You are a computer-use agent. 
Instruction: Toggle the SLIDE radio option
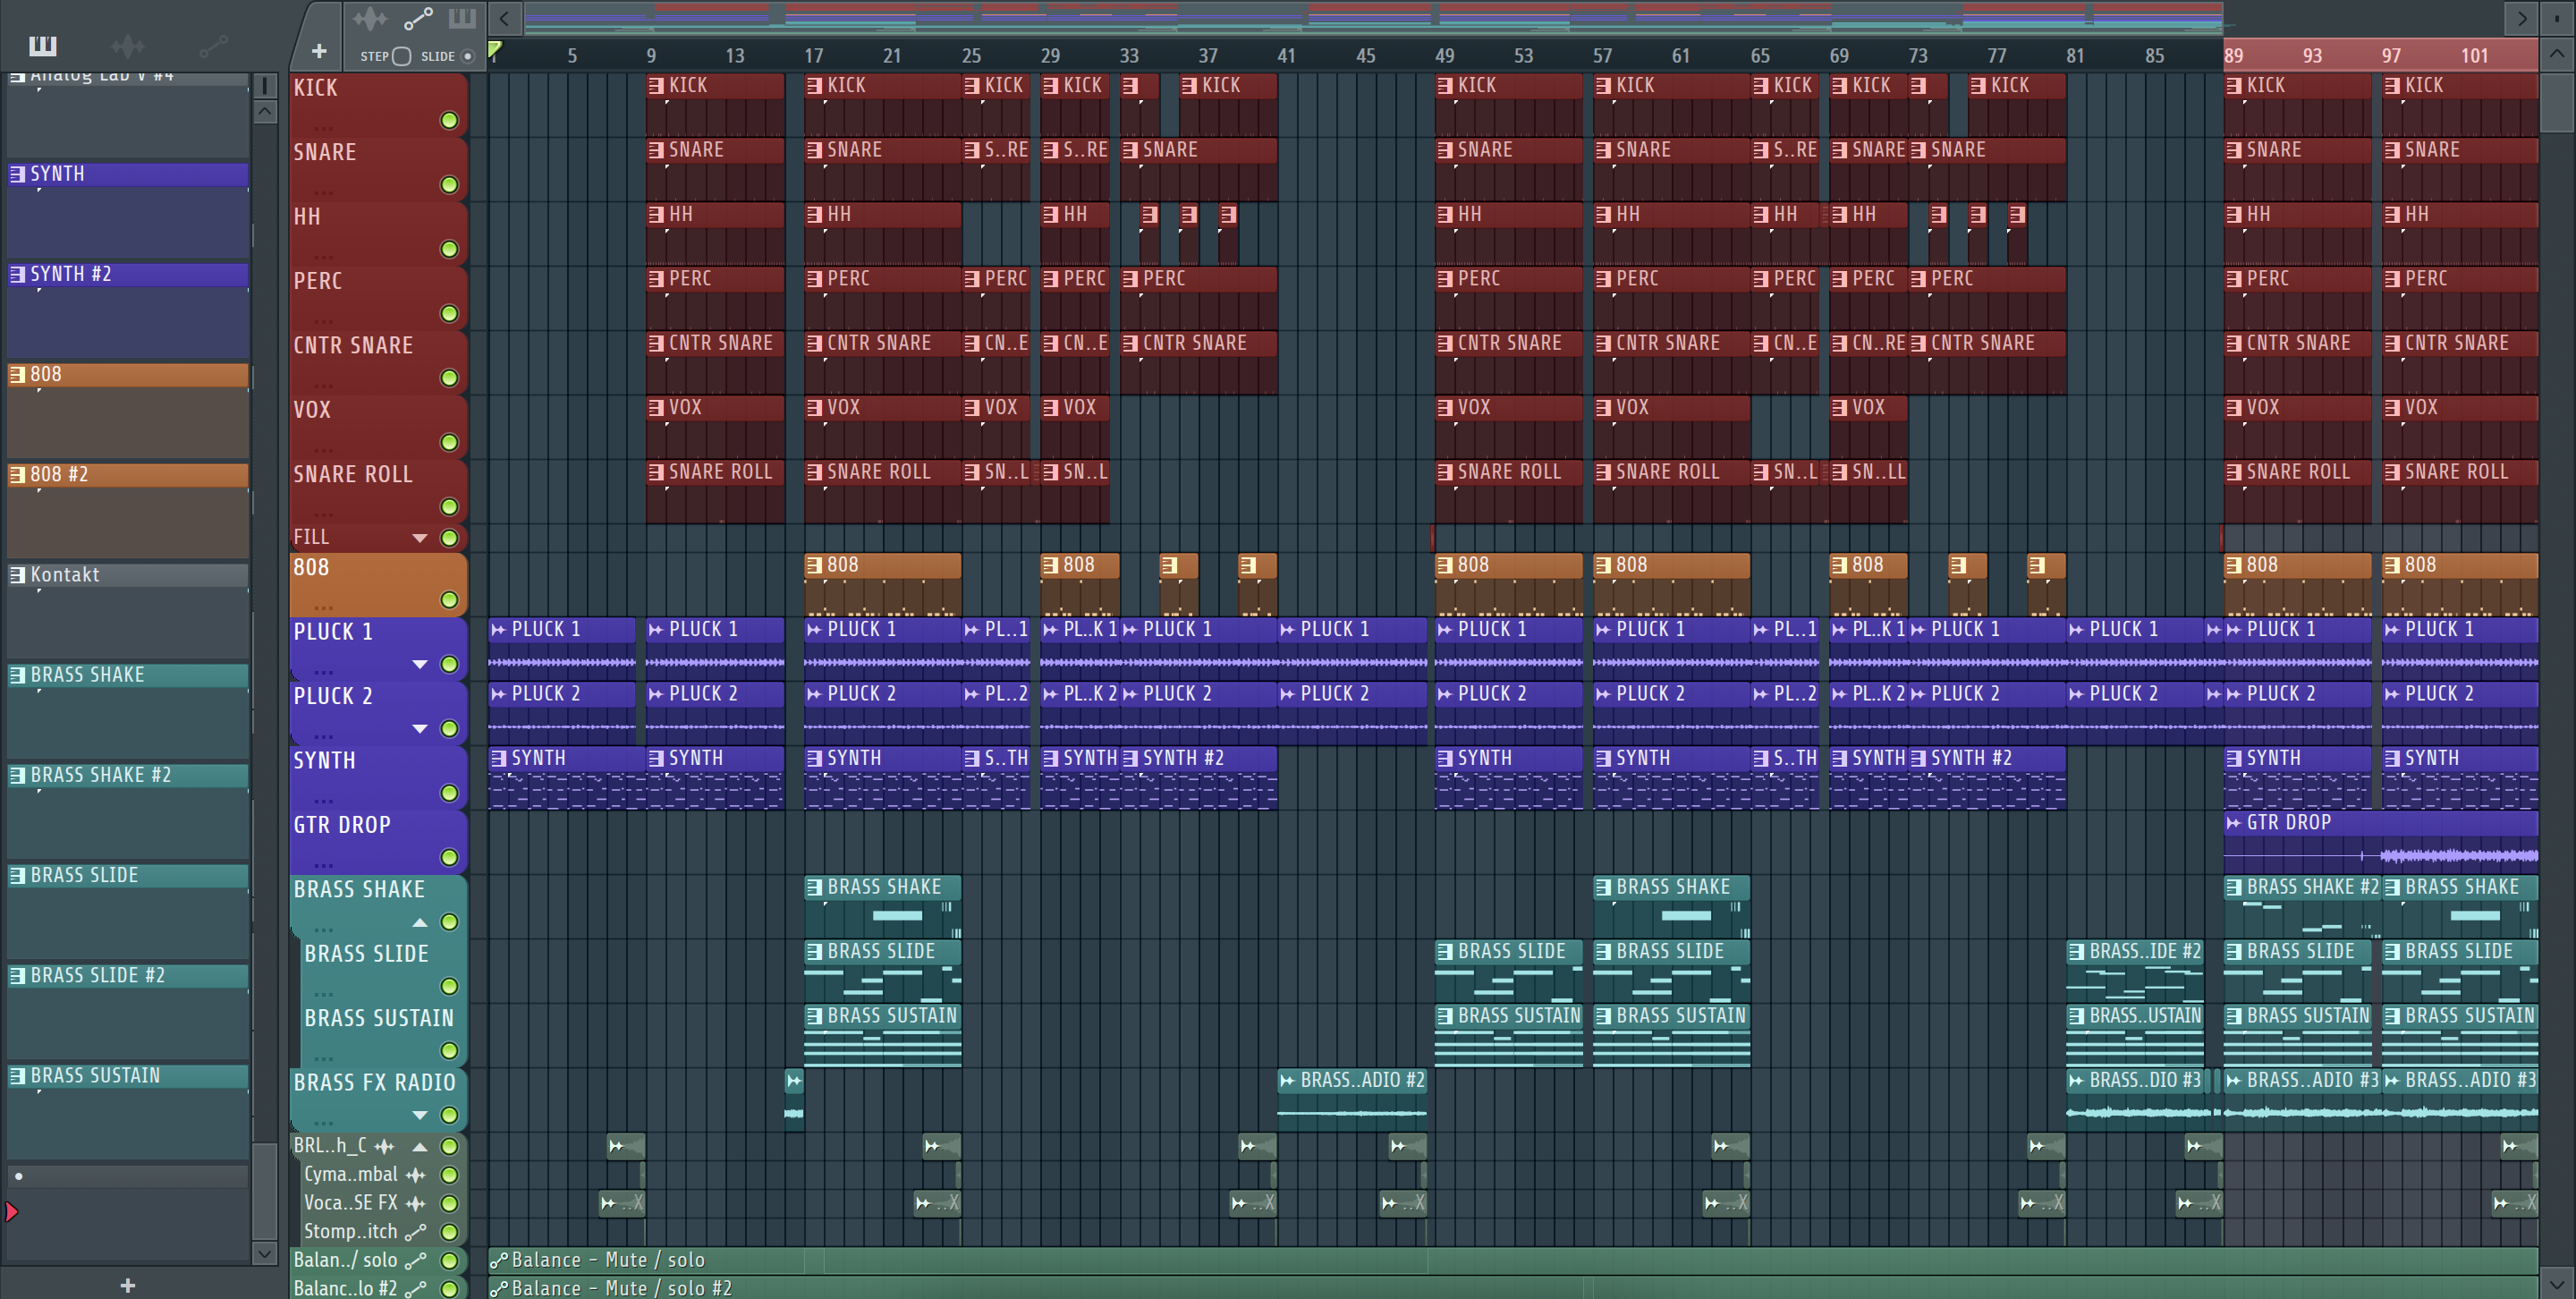[x=467, y=56]
